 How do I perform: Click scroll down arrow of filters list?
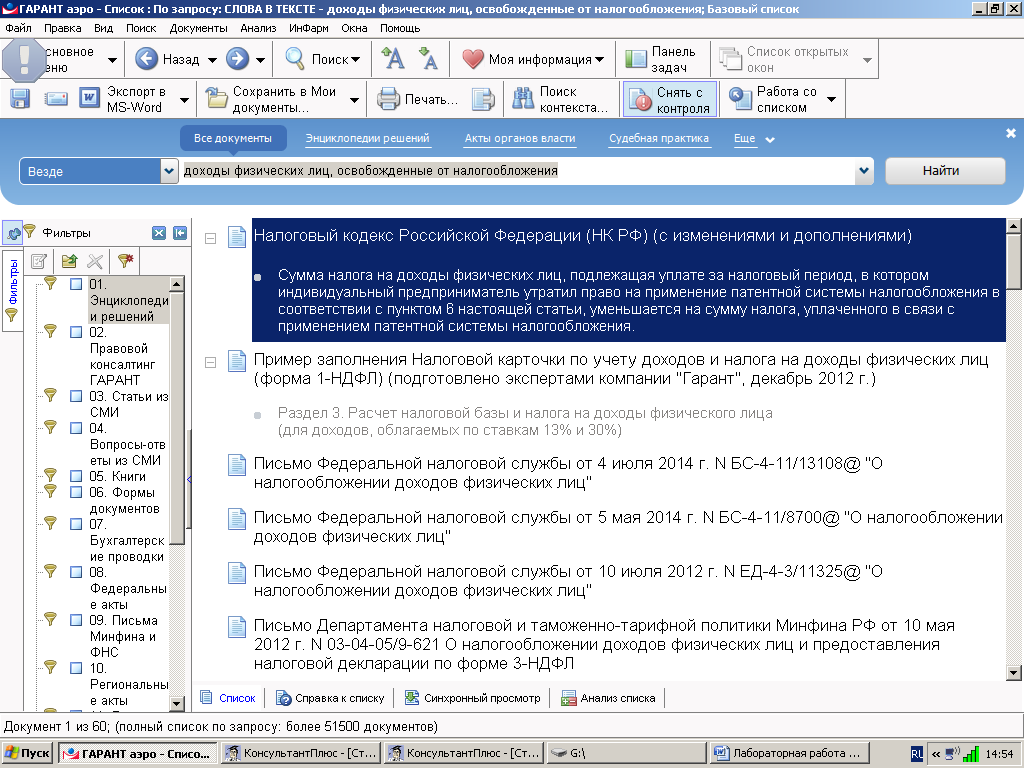176,703
